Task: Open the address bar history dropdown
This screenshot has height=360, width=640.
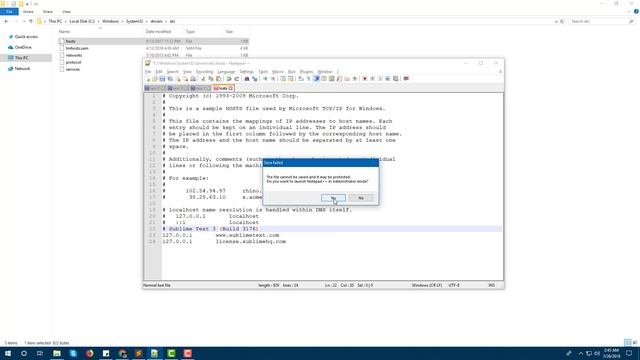Action: coord(556,21)
